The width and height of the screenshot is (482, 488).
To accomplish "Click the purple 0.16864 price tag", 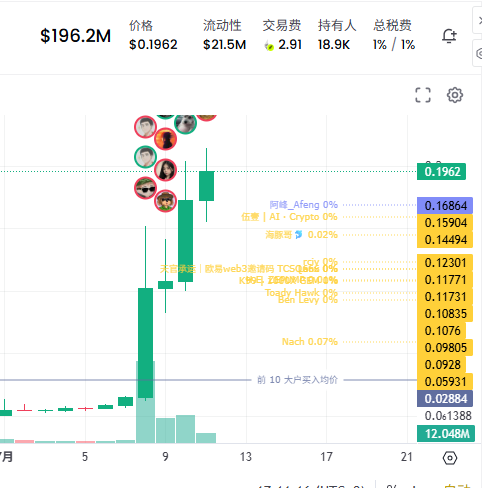I will 445,205.
